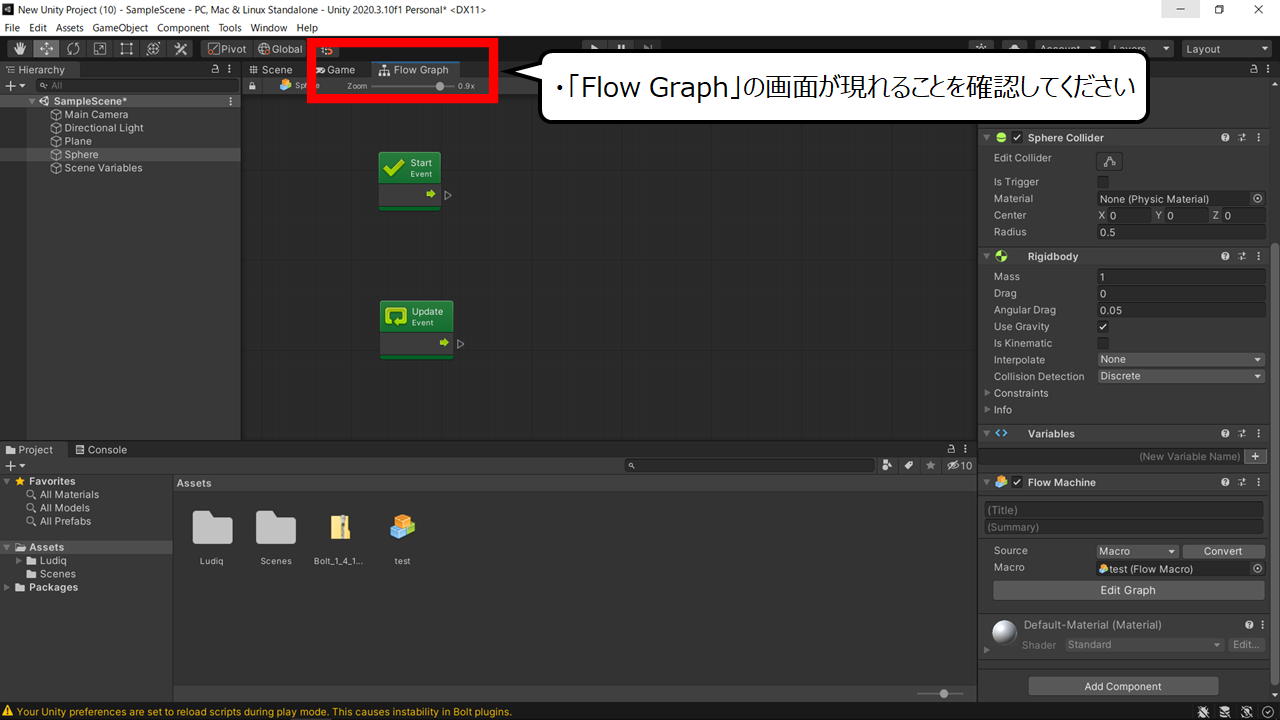The height and width of the screenshot is (720, 1280).
Task: Collapse the Sphere Collider component
Action: click(987, 138)
